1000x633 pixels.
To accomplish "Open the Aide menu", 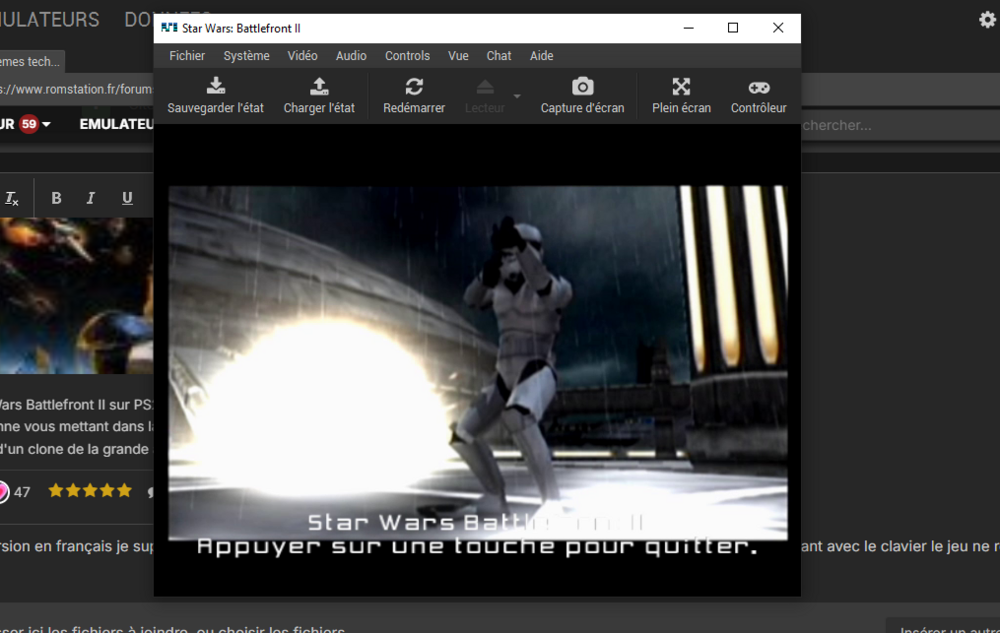I will point(541,56).
